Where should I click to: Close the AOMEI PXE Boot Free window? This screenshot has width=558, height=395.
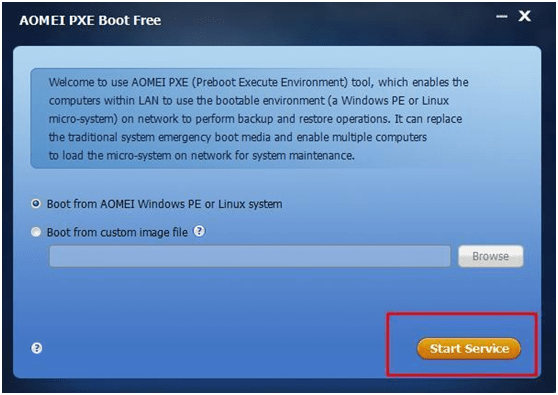525,16
